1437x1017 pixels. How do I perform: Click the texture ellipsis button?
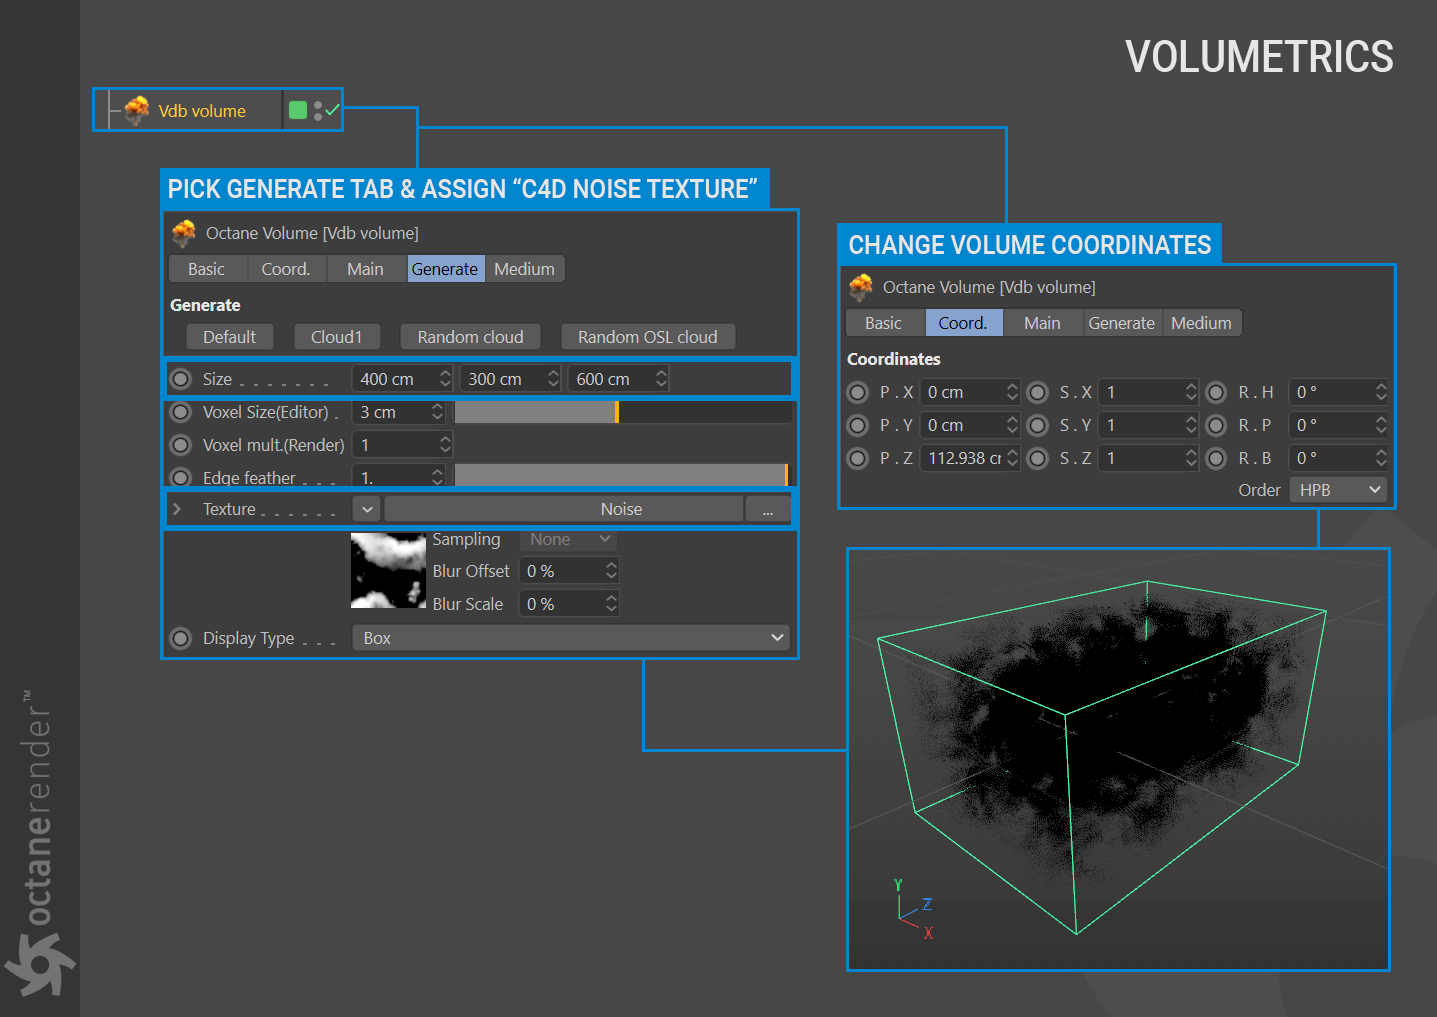click(x=768, y=509)
